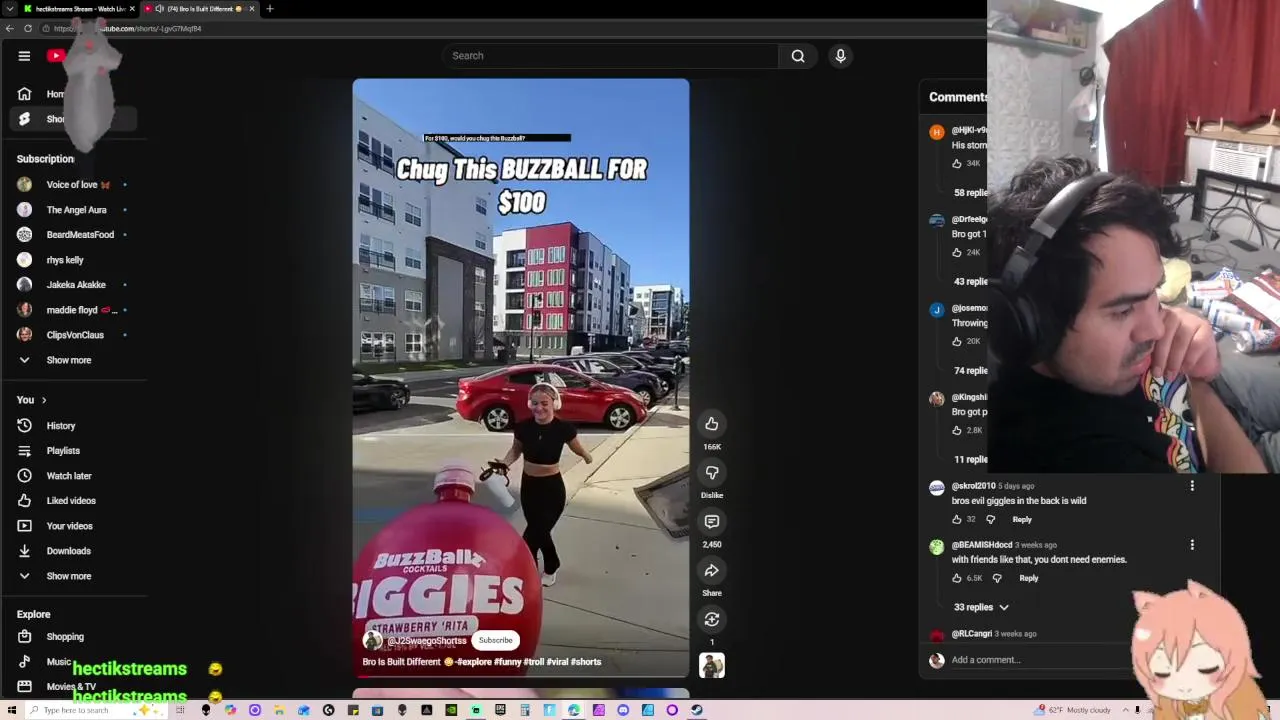
Task: Open ClipsVonClaus subscription
Action: pyautogui.click(x=75, y=335)
